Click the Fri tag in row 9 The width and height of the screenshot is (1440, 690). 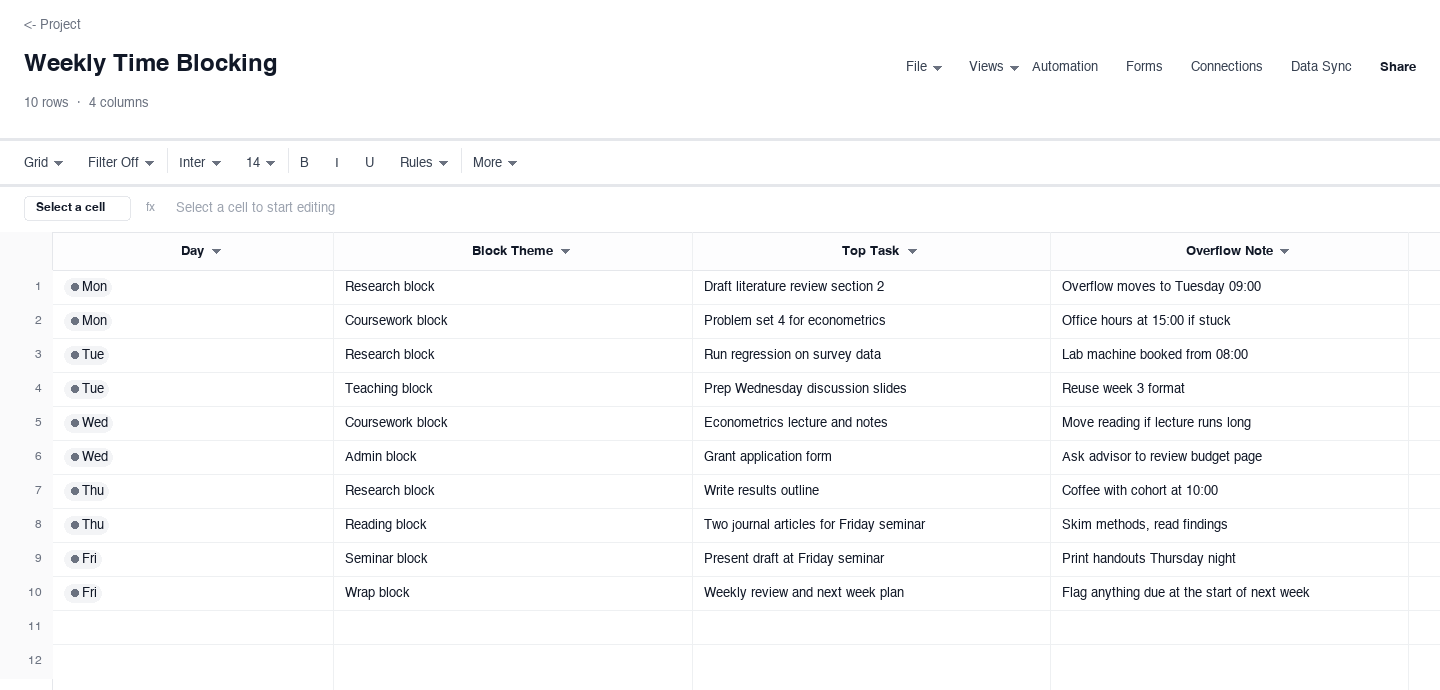coord(83,559)
